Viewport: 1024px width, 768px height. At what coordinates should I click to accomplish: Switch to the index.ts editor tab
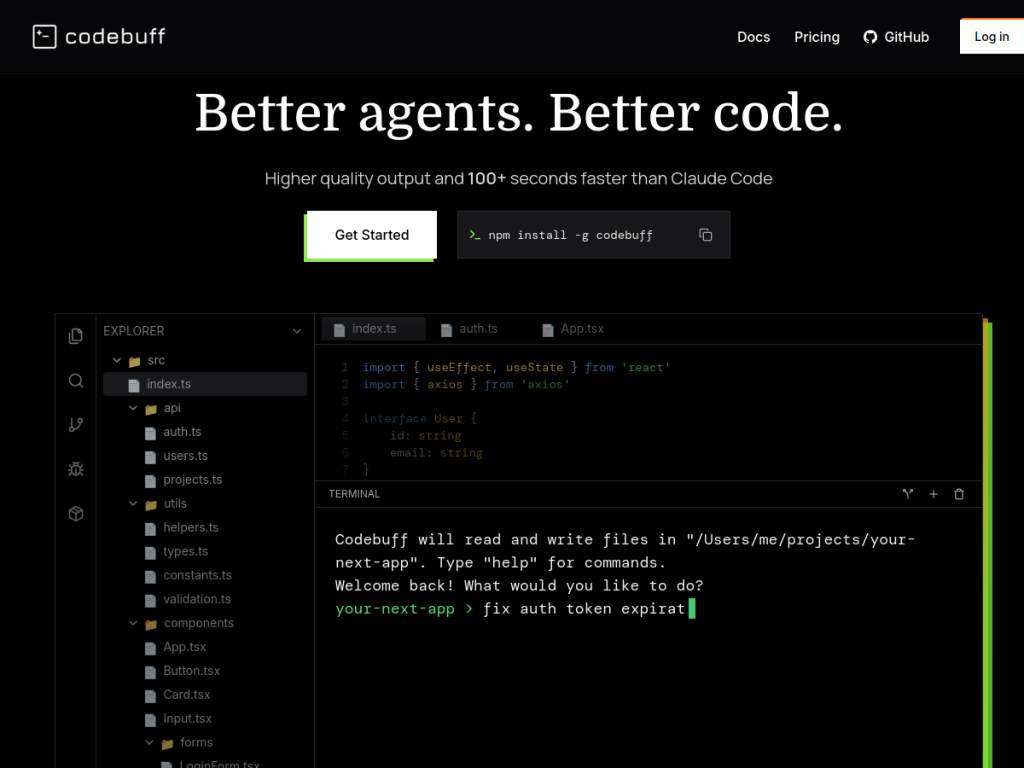point(374,329)
